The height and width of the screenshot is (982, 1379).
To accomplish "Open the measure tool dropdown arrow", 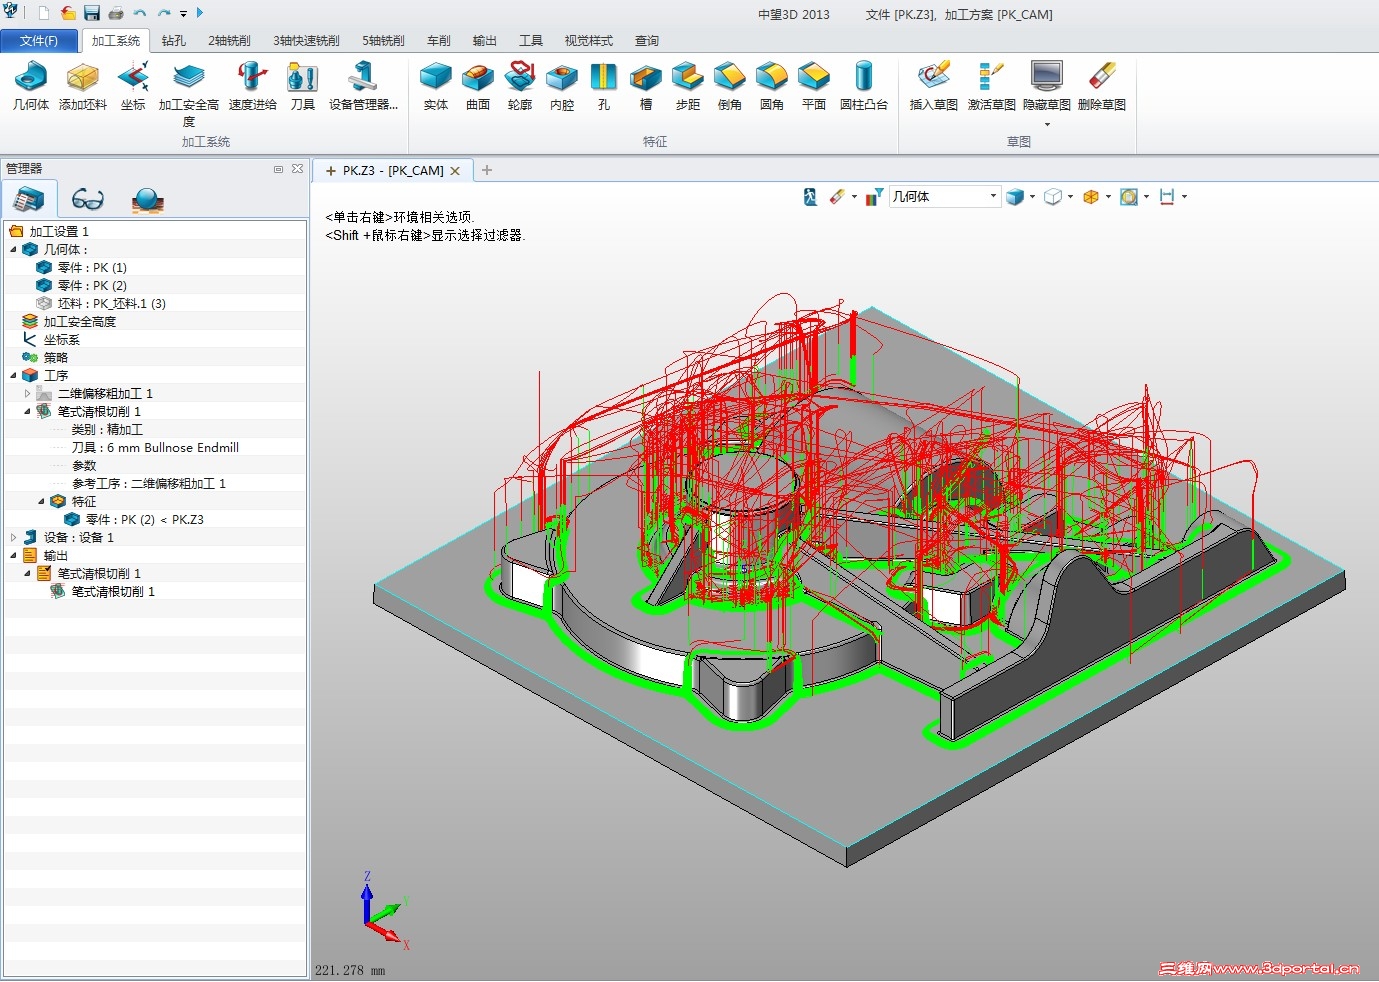I will 1185,197.
